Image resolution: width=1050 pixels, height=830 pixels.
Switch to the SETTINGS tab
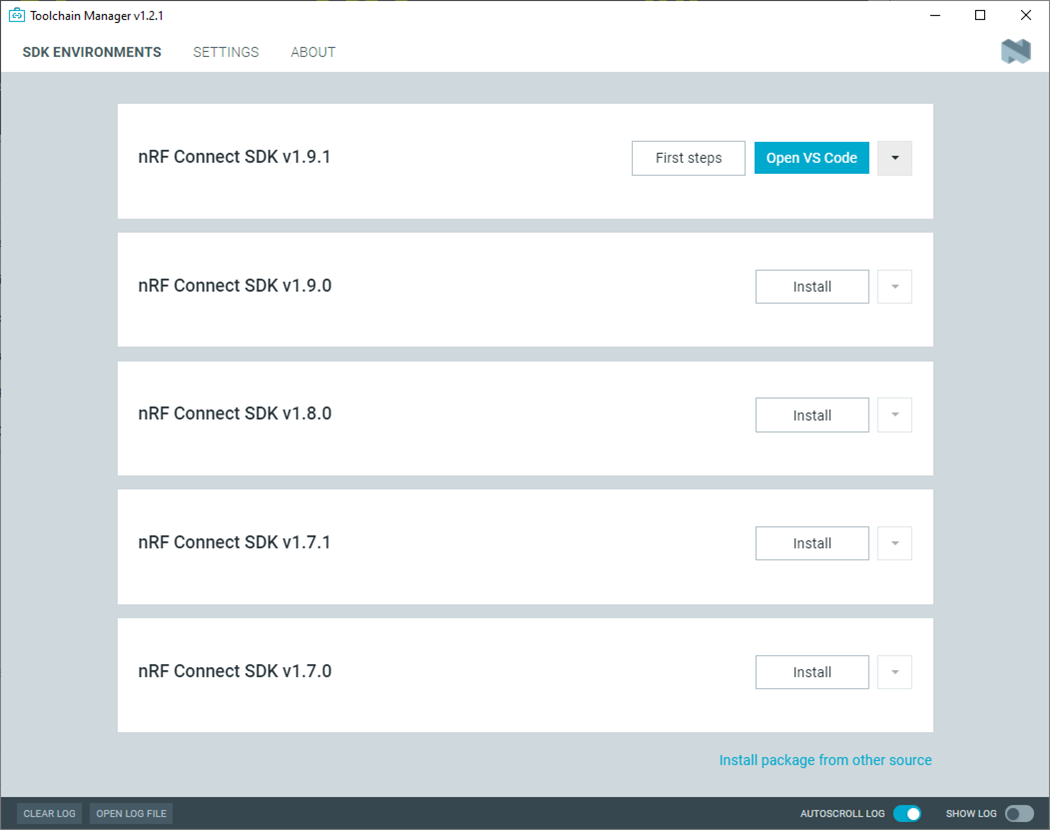coord(225,52)
